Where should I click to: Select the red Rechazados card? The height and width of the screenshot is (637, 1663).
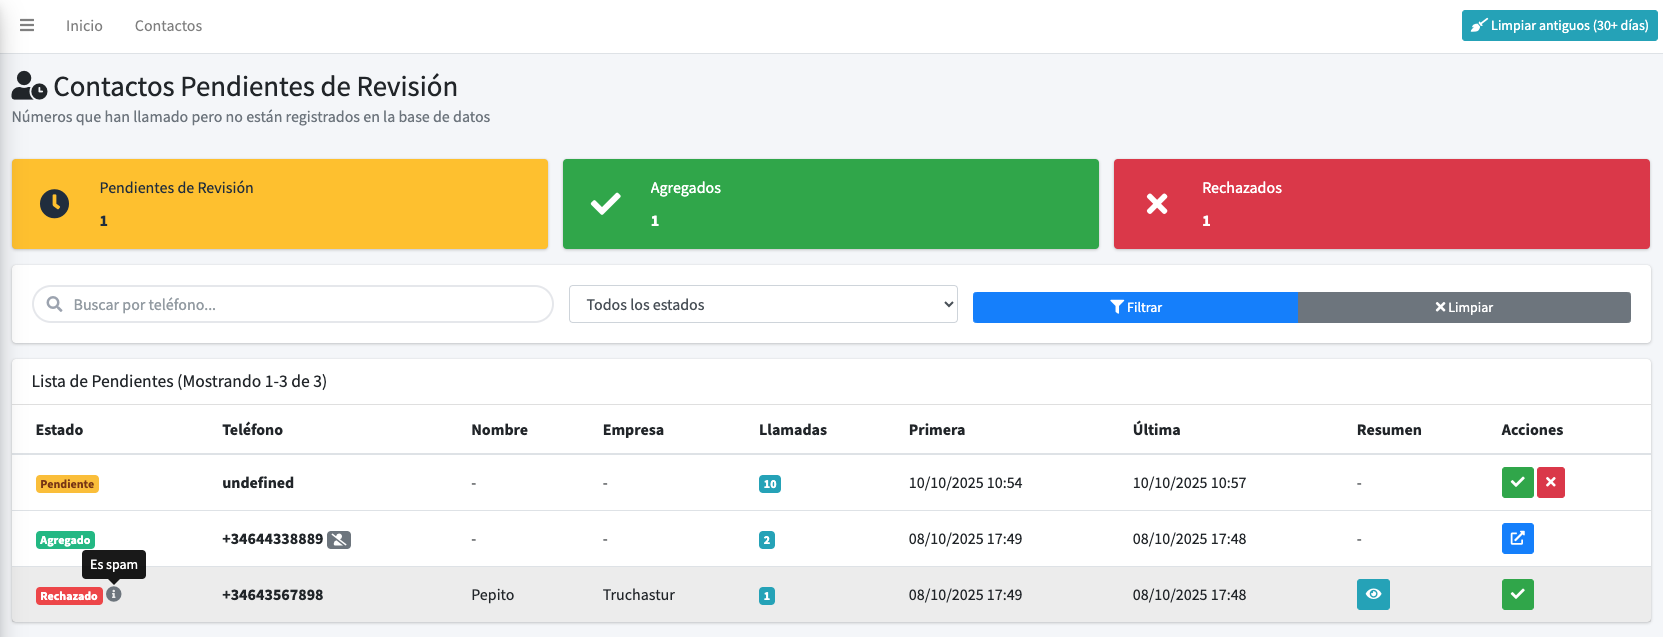[x=1381, y=204]
